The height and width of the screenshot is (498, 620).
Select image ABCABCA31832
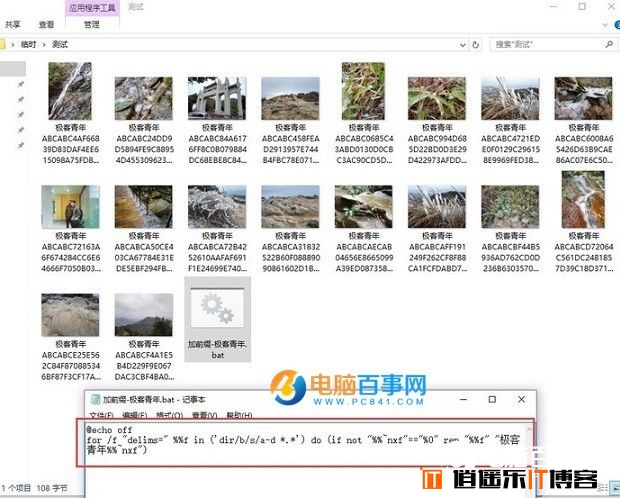290,206
